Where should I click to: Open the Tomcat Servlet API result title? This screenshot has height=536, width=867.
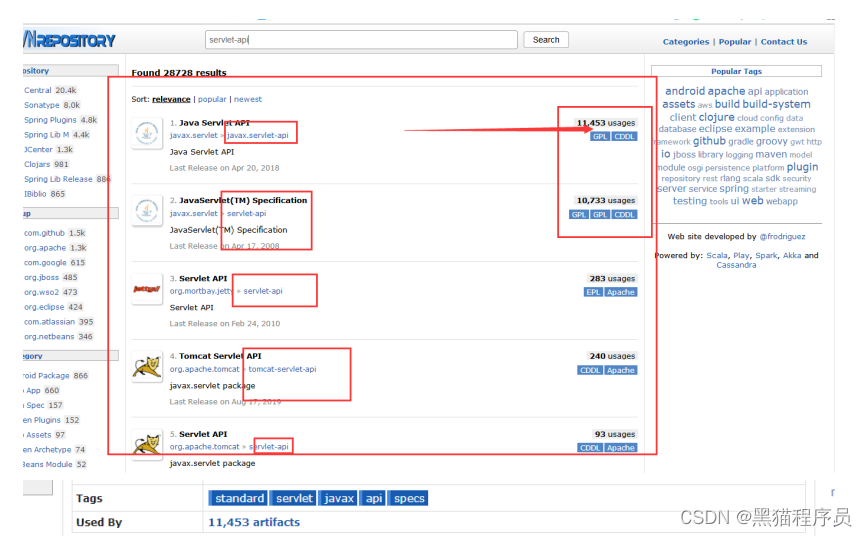pyautogui.click(x=220, y=356)
